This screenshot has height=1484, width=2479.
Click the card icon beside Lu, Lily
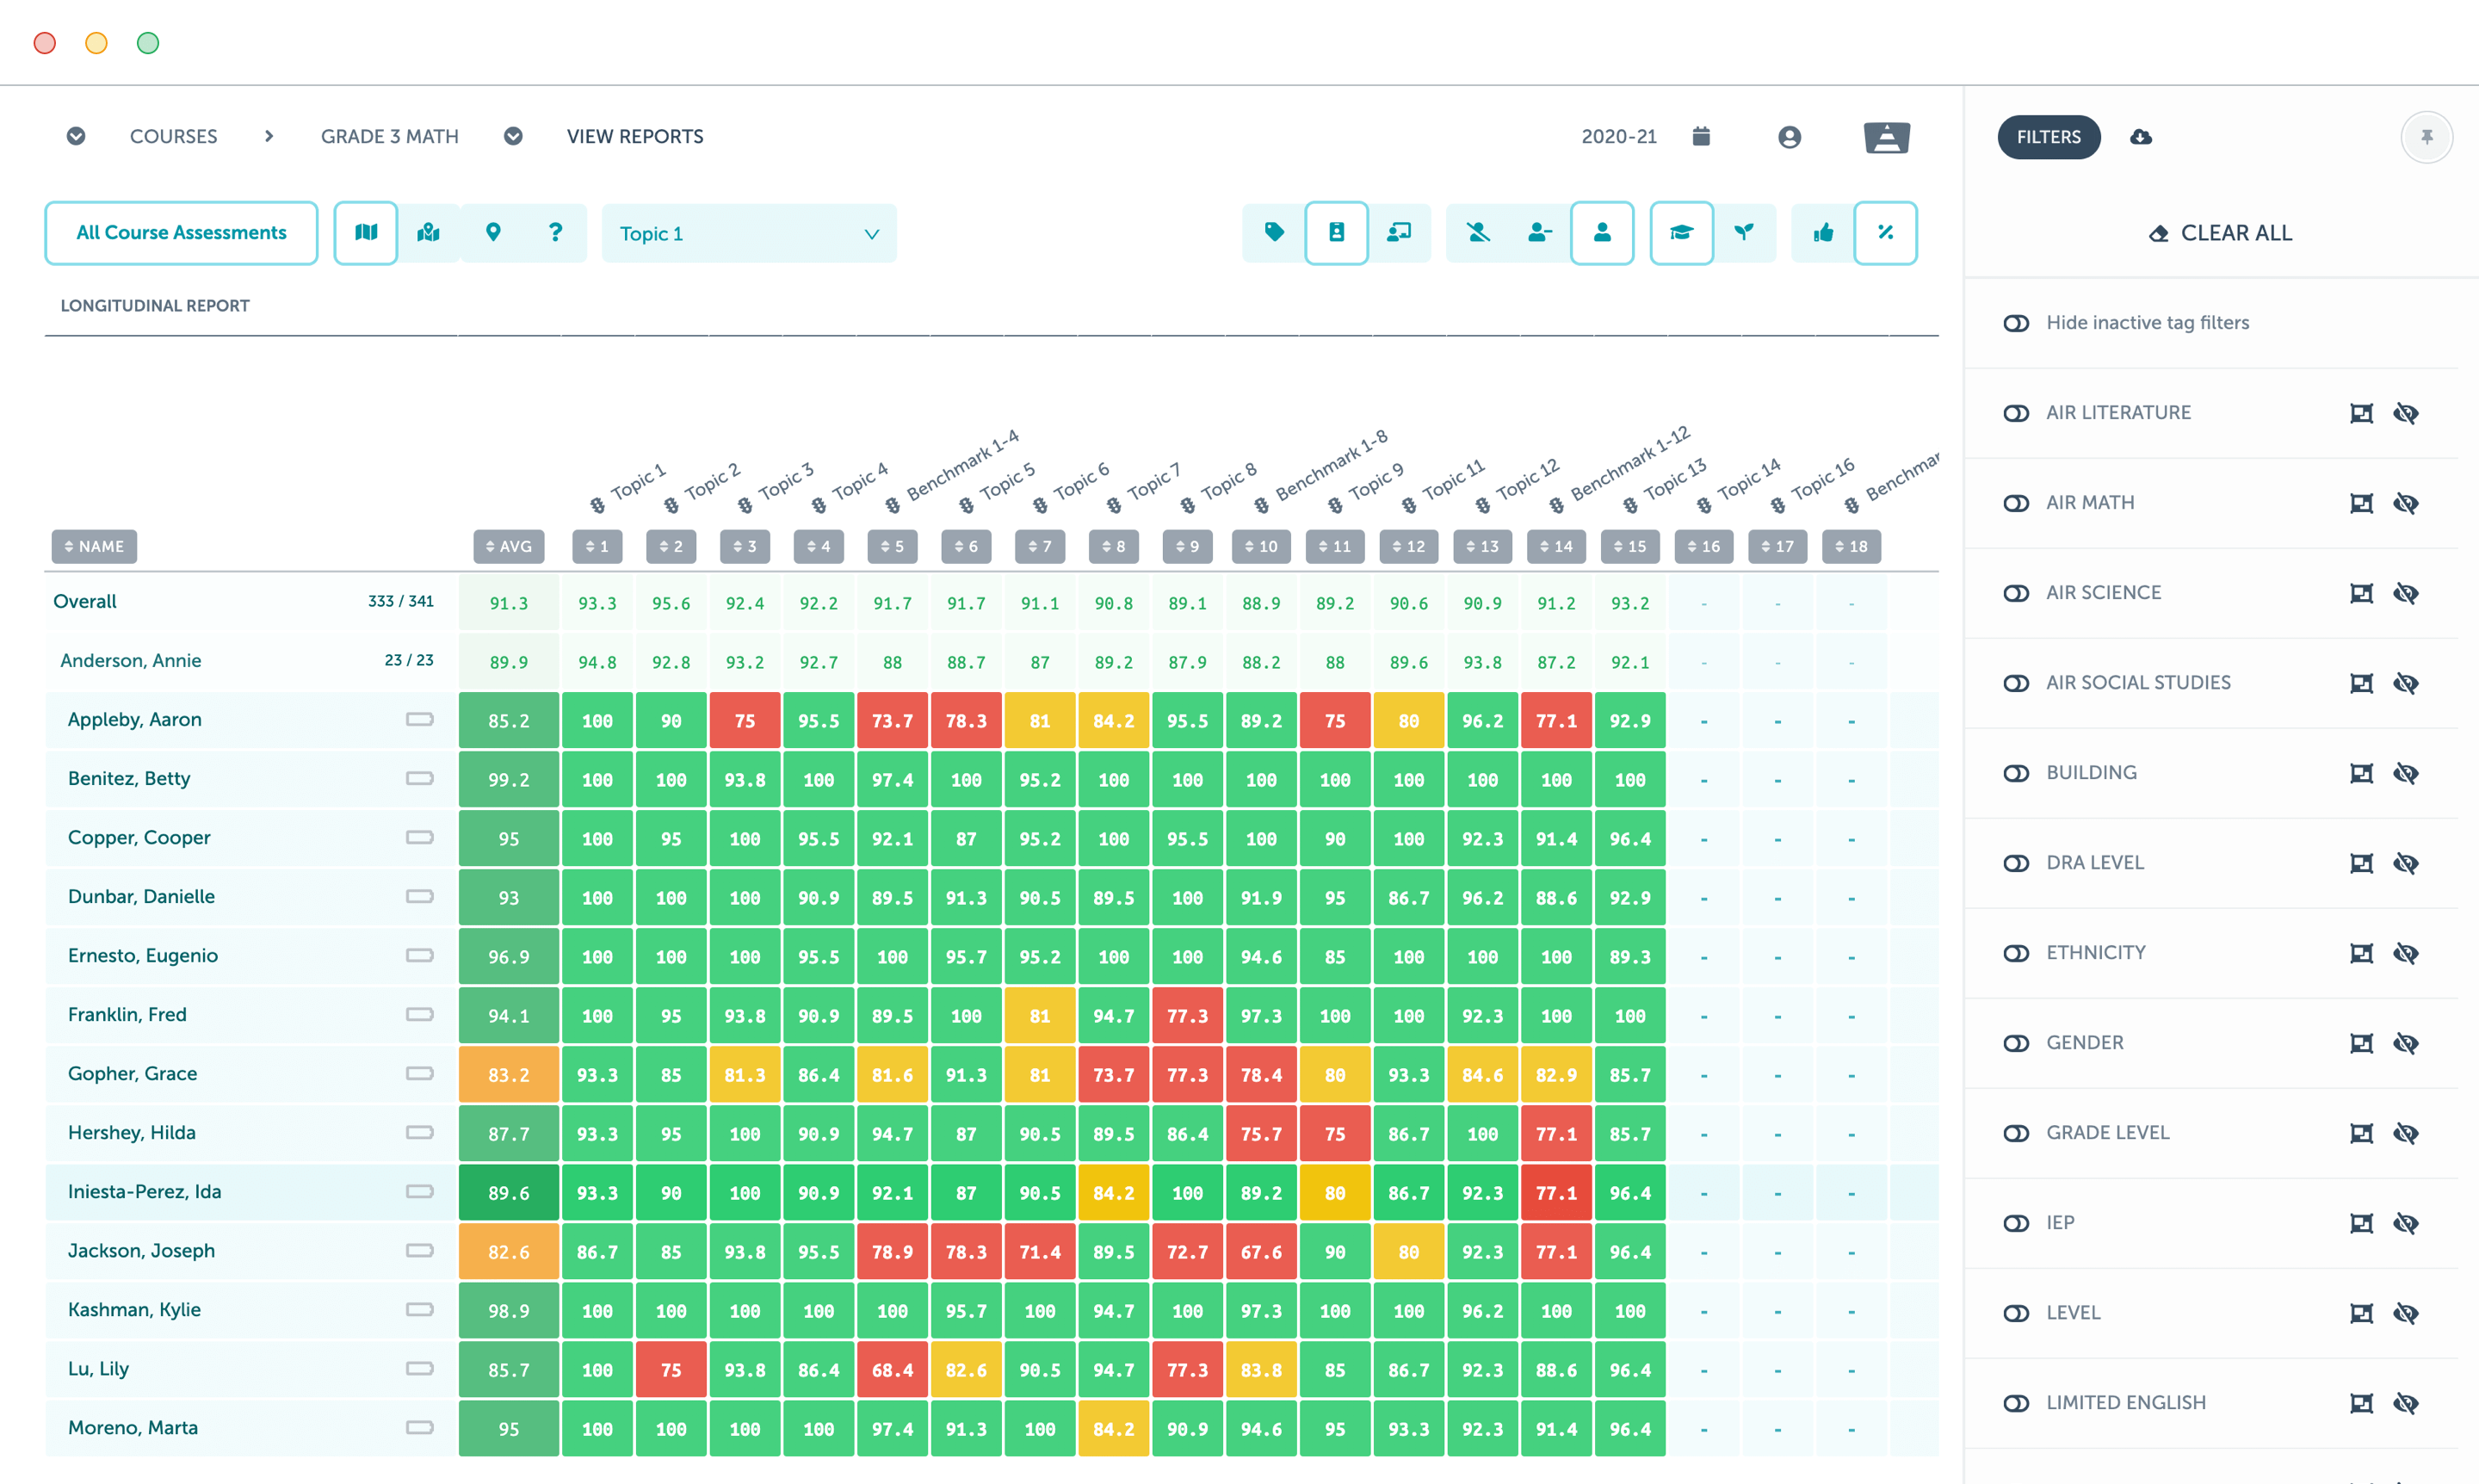coord(420,1368)
